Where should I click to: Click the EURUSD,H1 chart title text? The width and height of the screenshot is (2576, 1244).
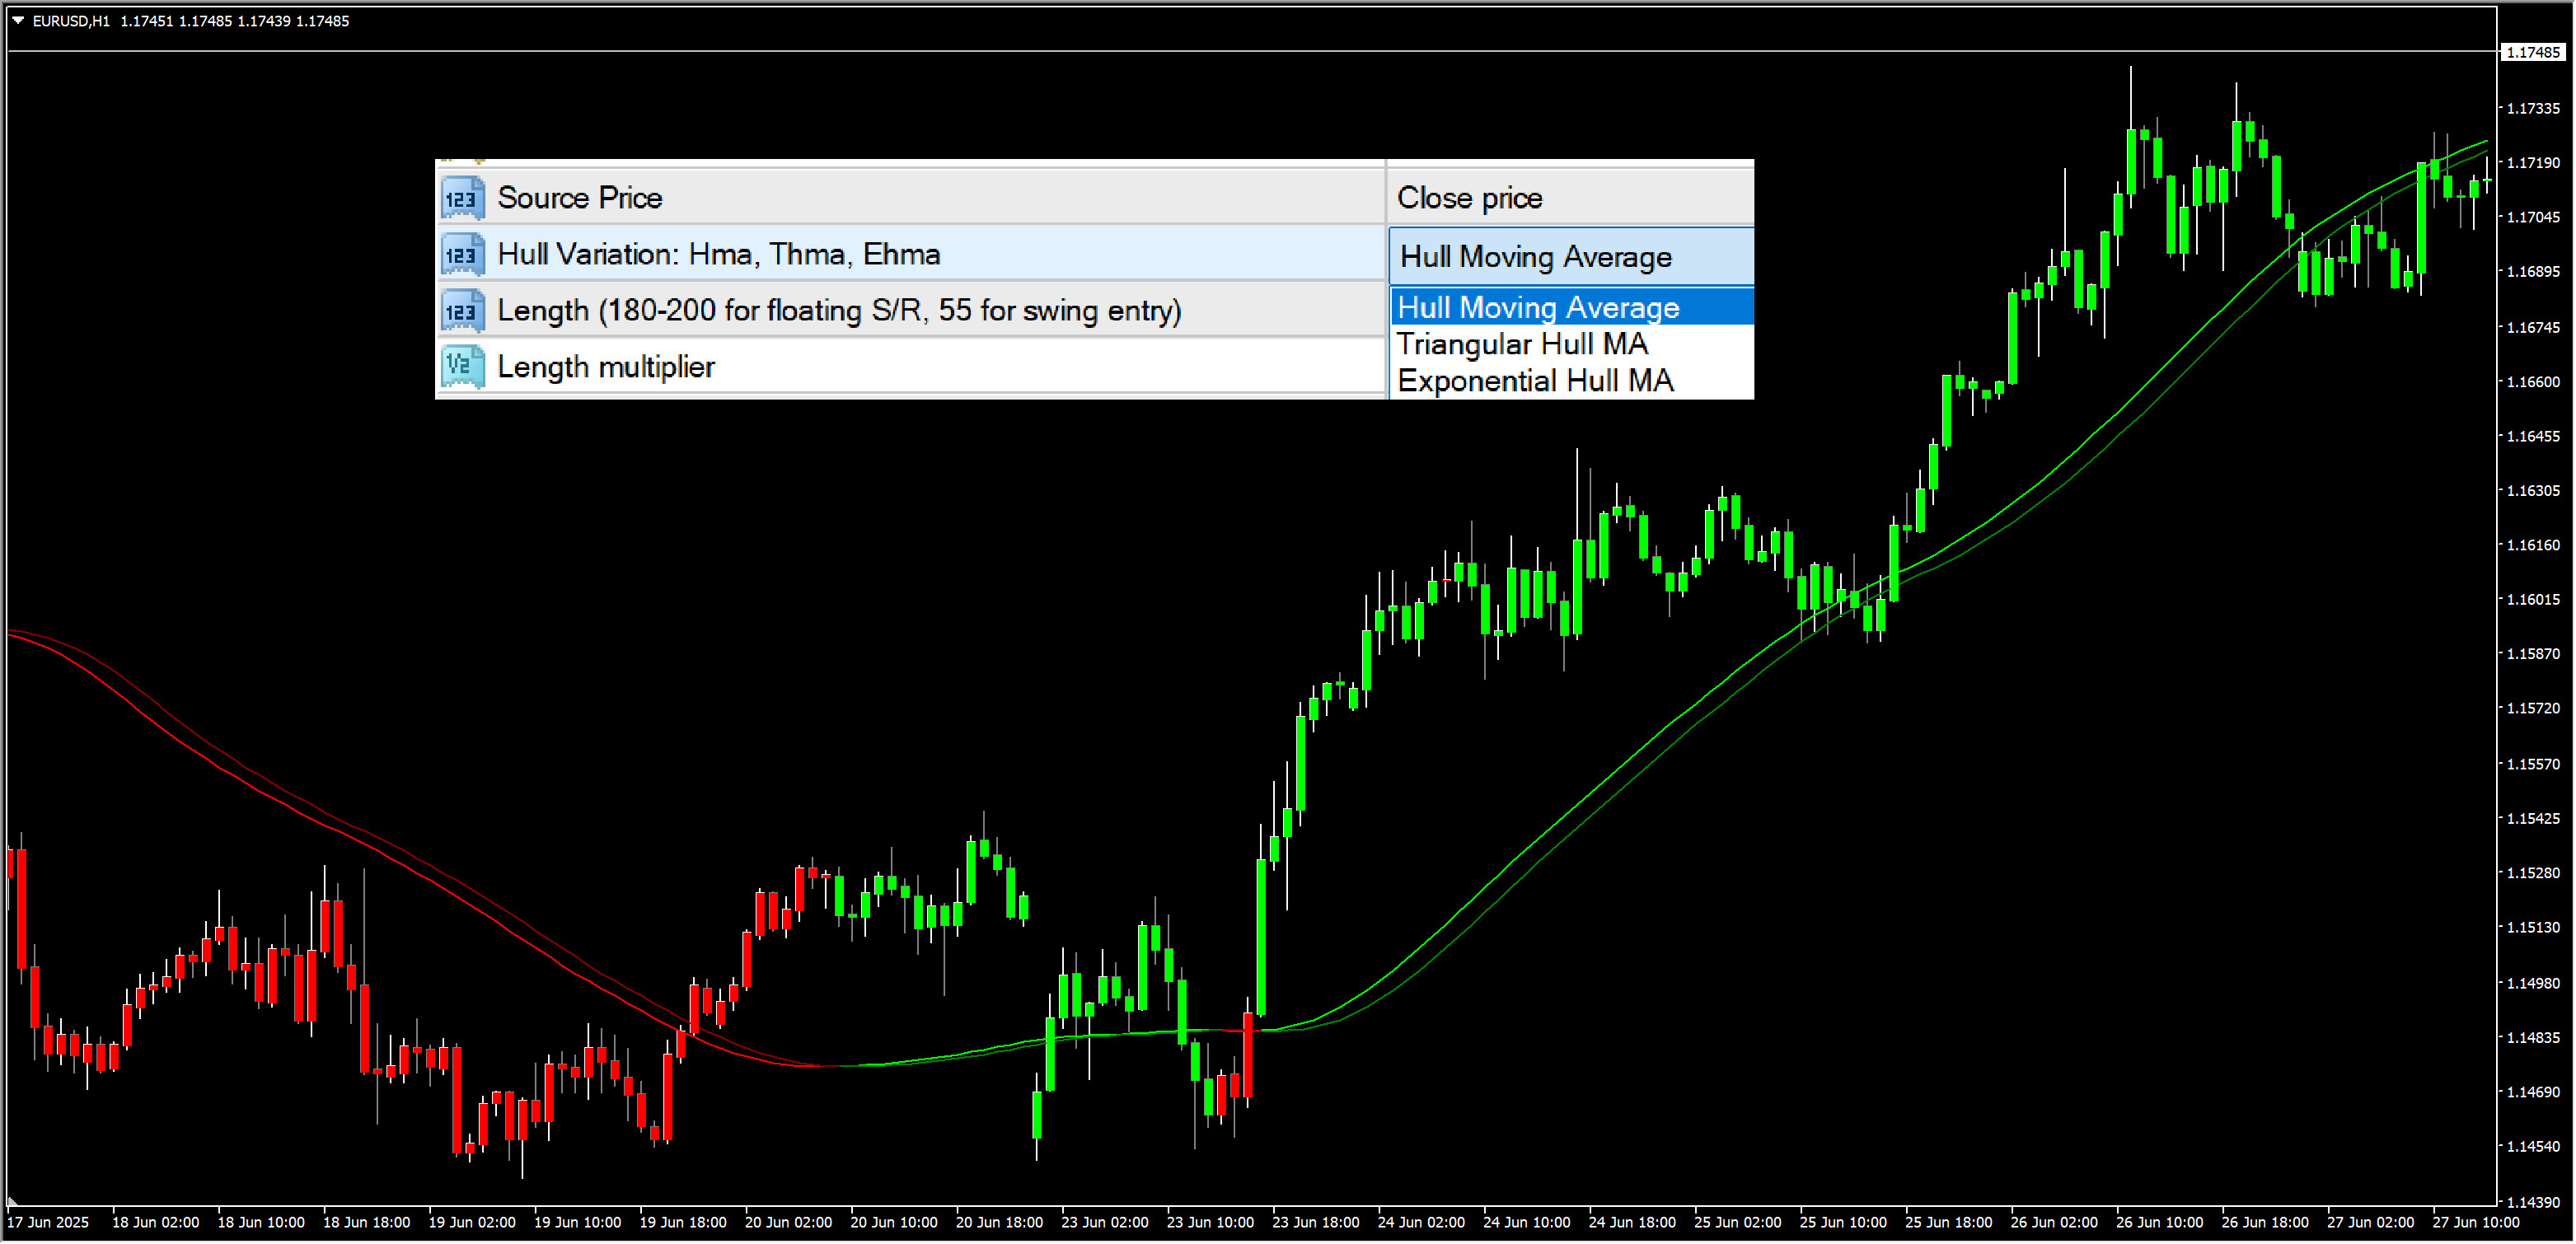tap(71, 21)
